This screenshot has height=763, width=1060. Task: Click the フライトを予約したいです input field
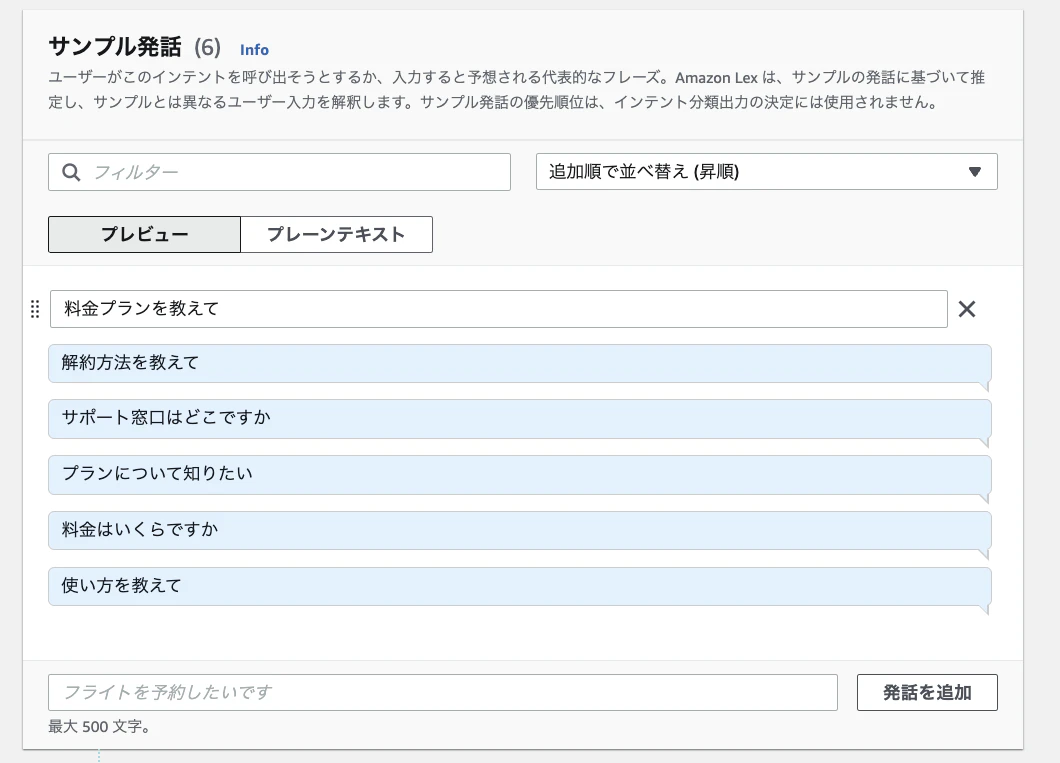click(443, 692)
